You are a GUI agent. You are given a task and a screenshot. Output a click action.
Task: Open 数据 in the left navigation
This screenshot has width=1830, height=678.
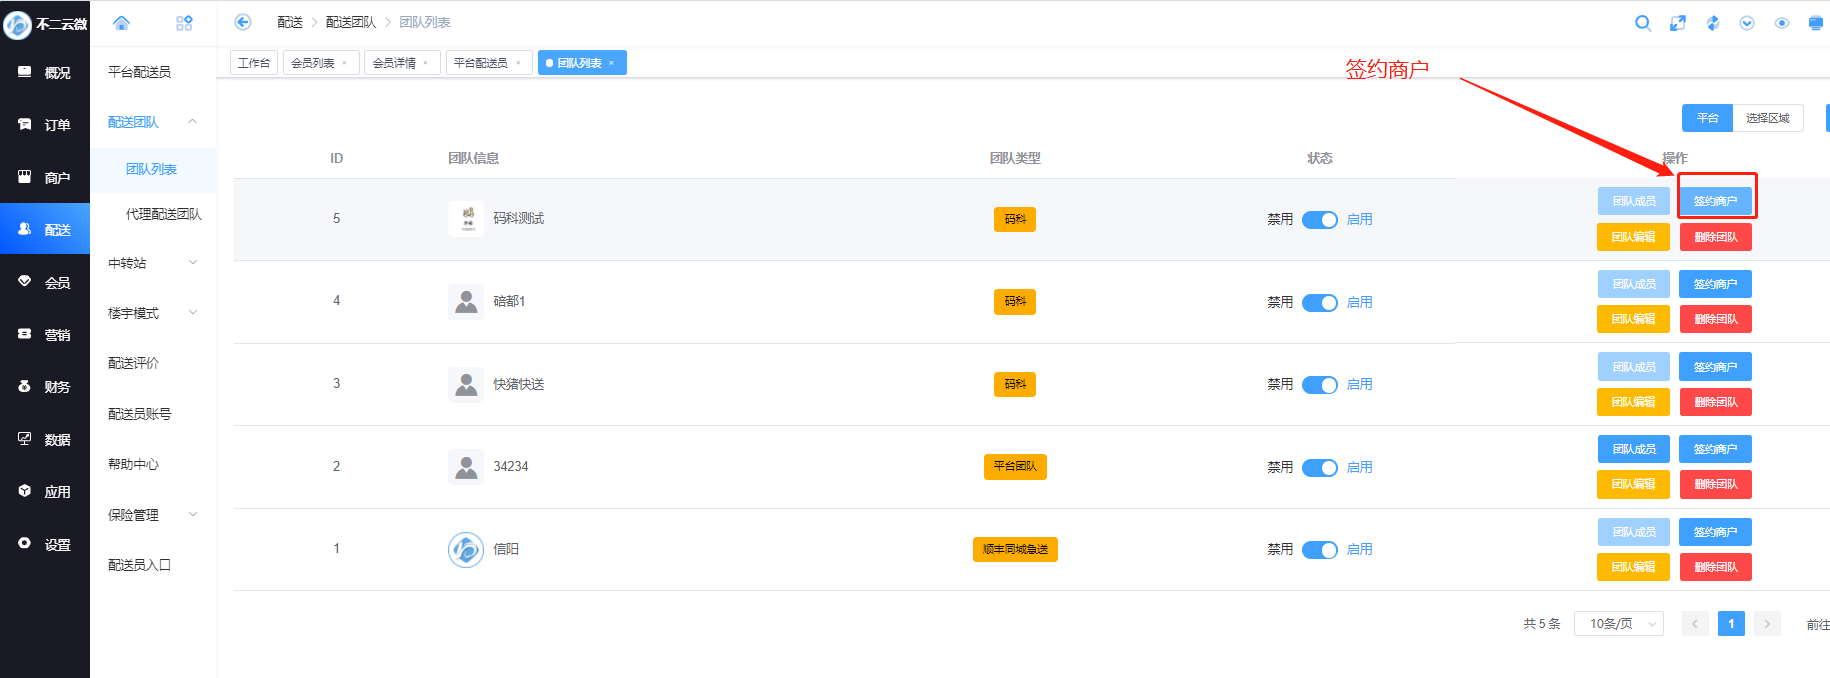[45, 440]
